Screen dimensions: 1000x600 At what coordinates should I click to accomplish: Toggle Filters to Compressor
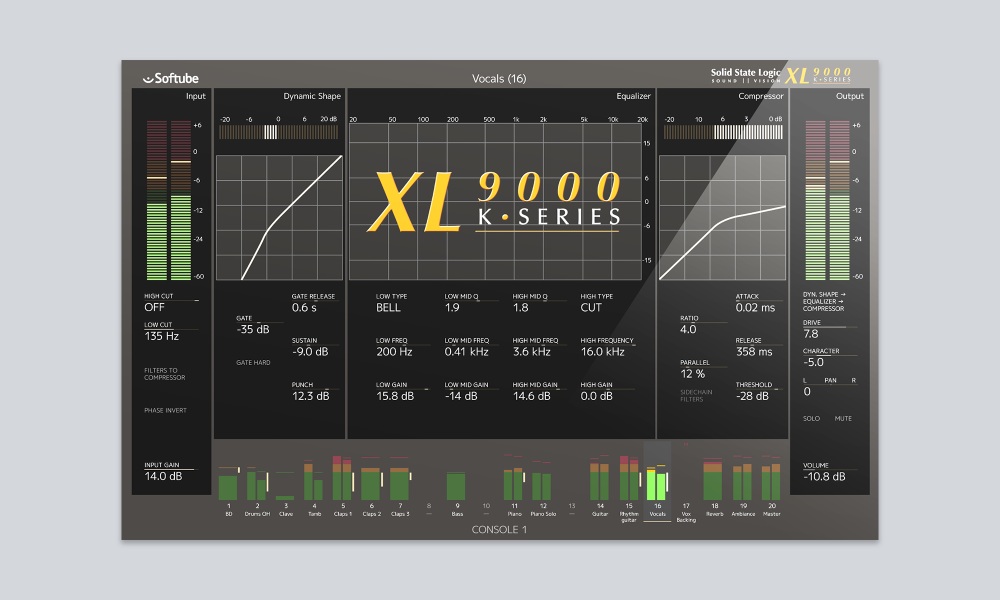(x=165, y=375)
